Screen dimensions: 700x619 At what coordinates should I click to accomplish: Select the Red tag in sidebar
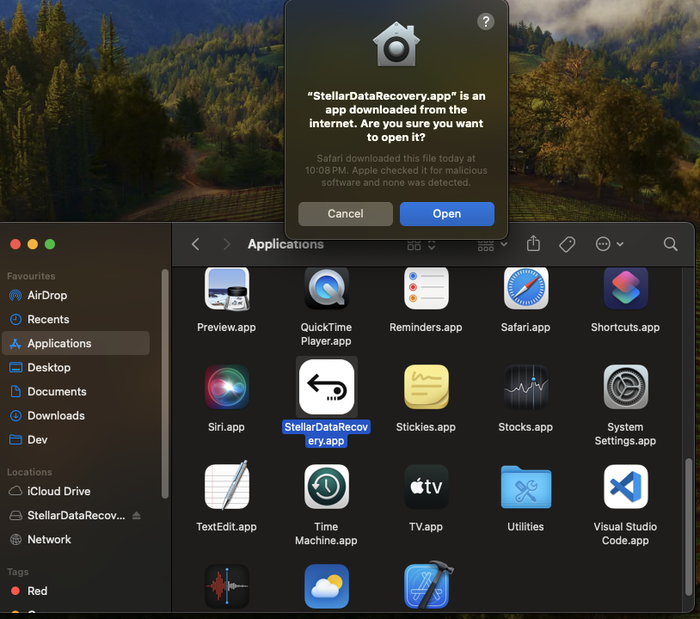(75, 591)
